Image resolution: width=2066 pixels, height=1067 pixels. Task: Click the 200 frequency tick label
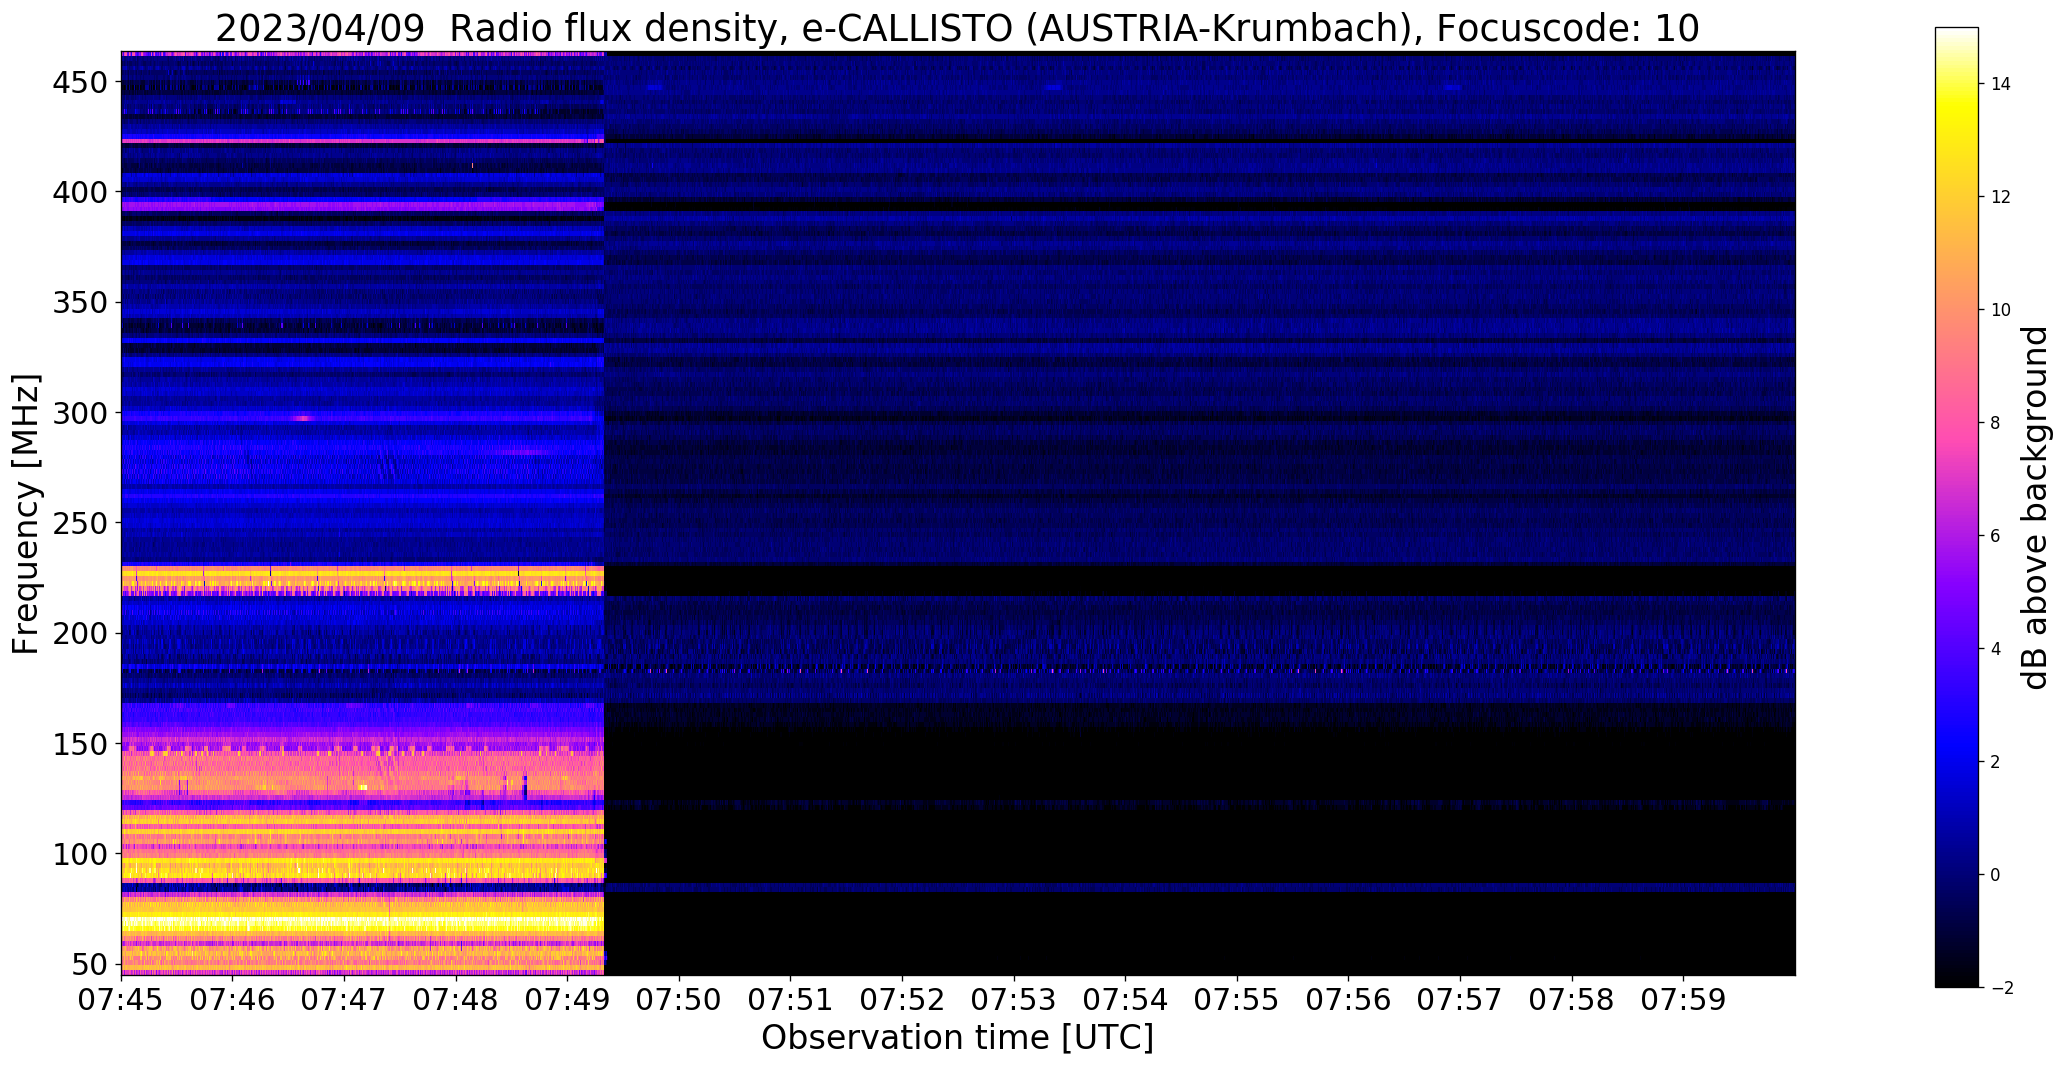(x=79, y=634)
